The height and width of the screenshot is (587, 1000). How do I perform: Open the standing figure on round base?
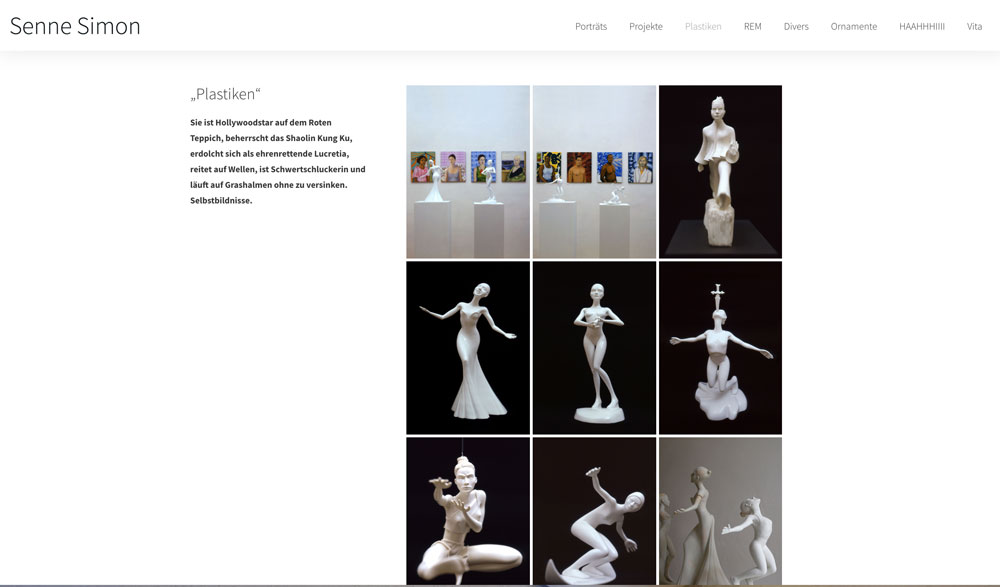(594, 347)
